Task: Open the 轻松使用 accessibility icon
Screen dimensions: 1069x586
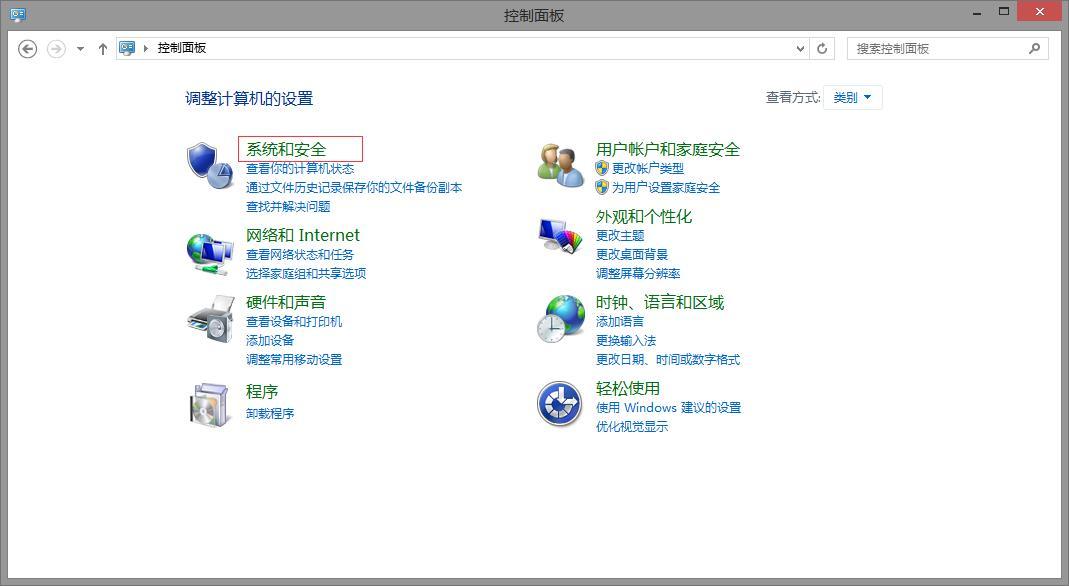Action: click(x=559, y=404)
